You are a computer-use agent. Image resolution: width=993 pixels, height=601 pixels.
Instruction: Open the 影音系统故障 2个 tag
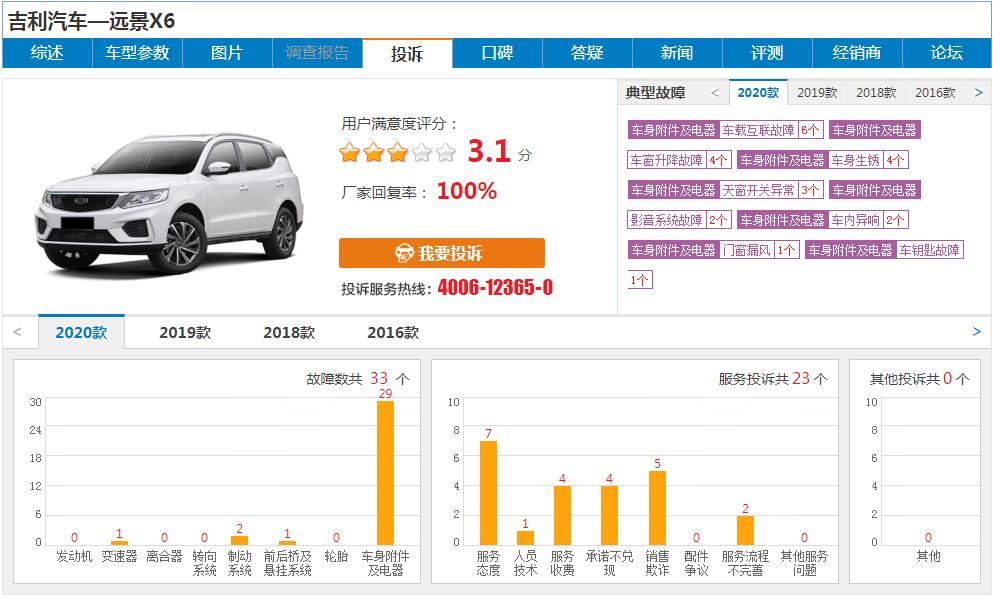coord(680,220)
